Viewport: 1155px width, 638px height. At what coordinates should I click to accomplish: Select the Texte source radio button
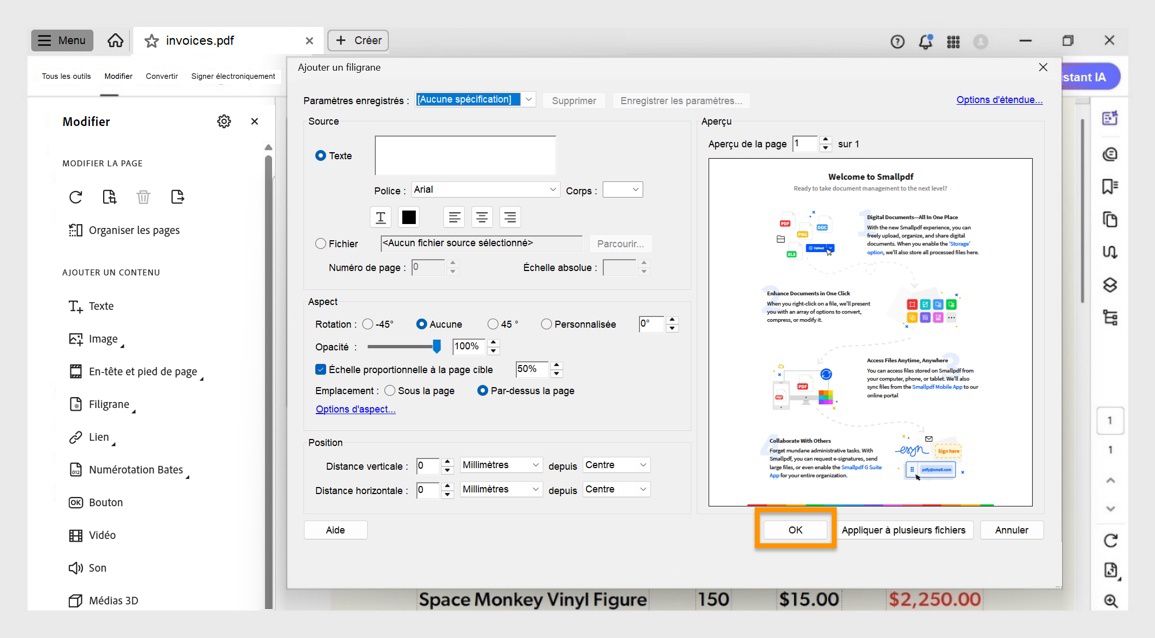(320, 155)
